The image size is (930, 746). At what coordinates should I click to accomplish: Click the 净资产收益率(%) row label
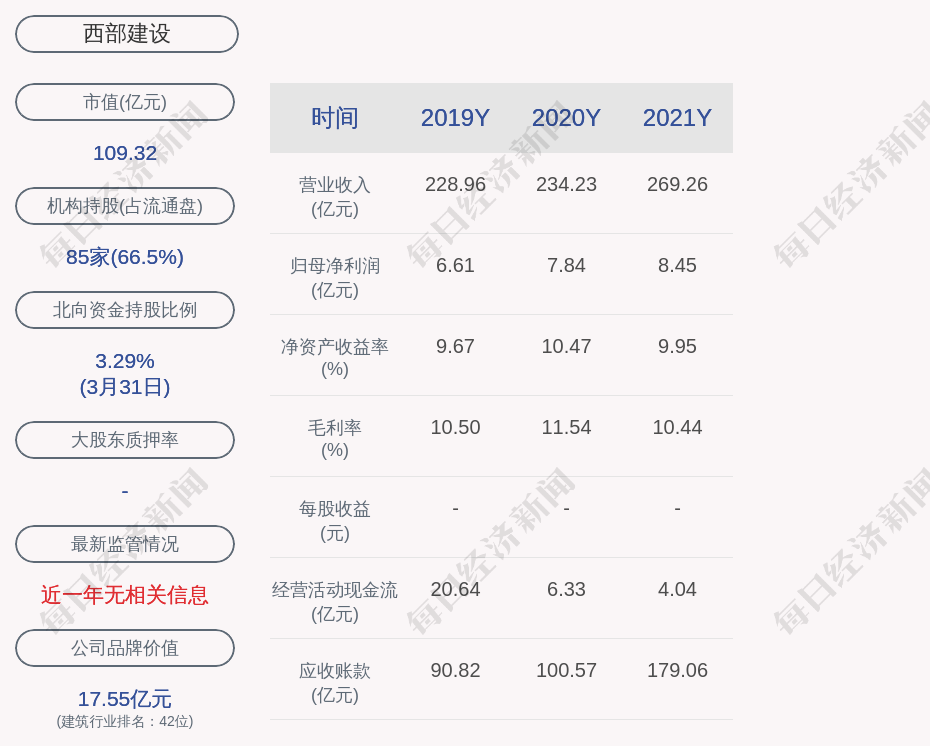[x=335, y=358]
